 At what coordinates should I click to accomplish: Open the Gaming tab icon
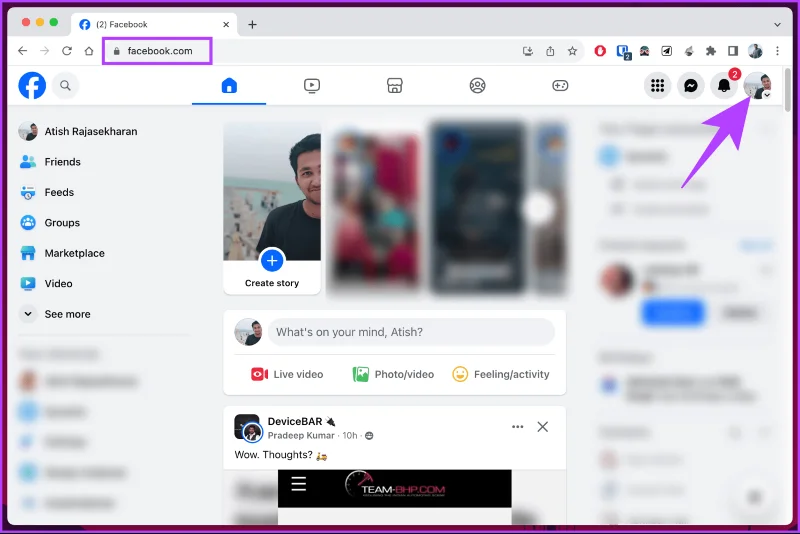pyautogui.click(x=560, y=85)
